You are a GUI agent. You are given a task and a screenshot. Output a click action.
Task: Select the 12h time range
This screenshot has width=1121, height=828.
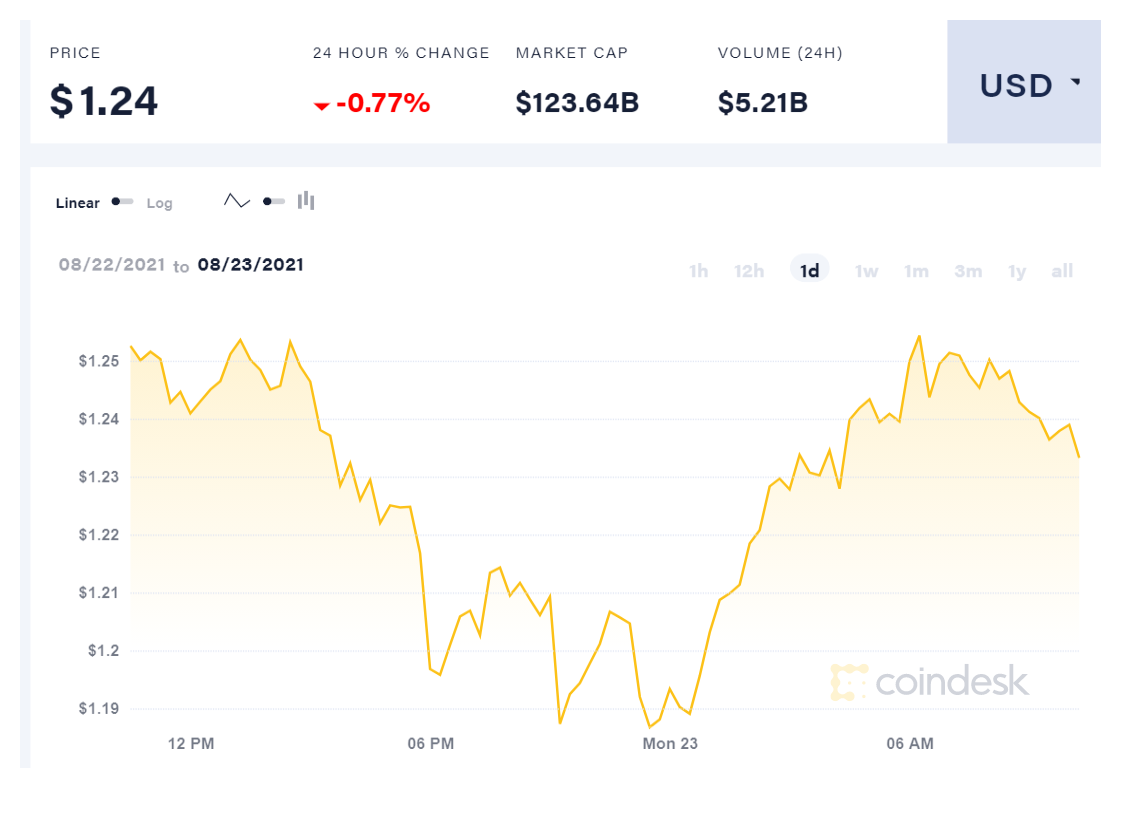coord(749,270)
